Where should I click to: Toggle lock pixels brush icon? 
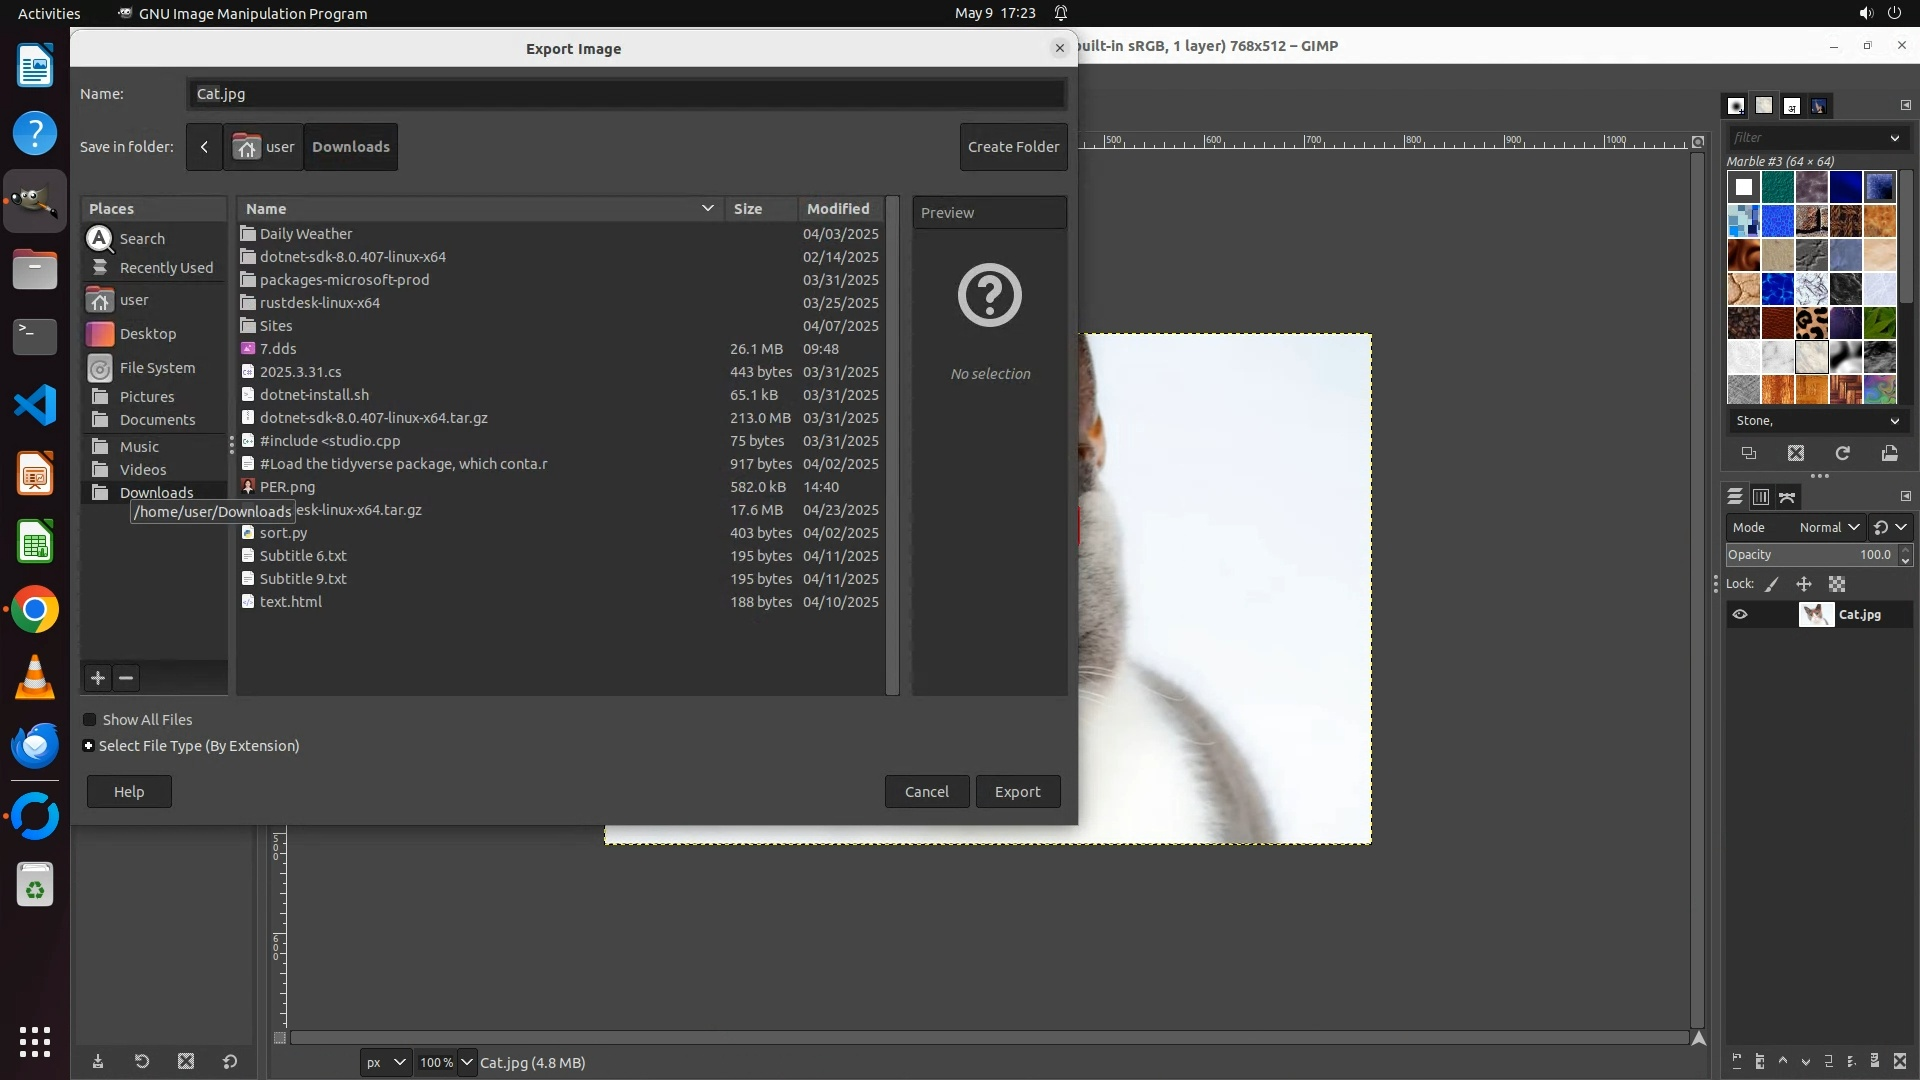click(1772, 584)
